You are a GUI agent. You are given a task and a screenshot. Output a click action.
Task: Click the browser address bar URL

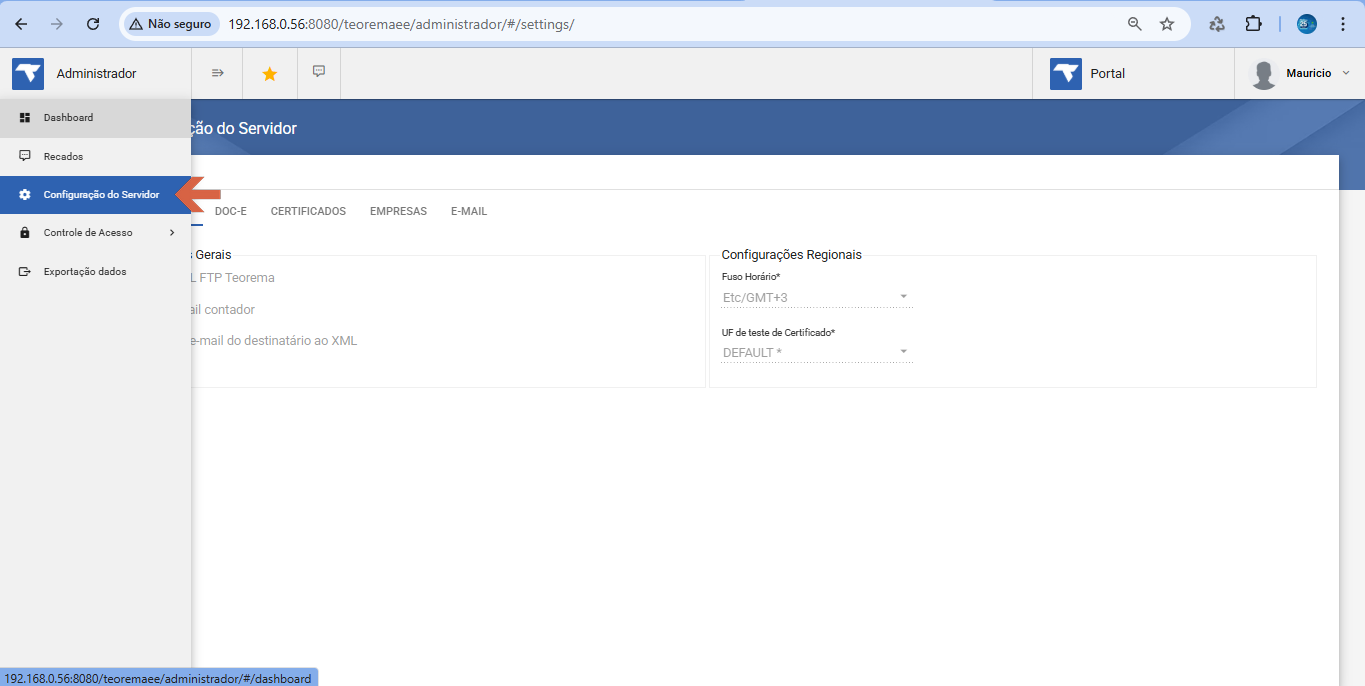[x=401, y=24]
